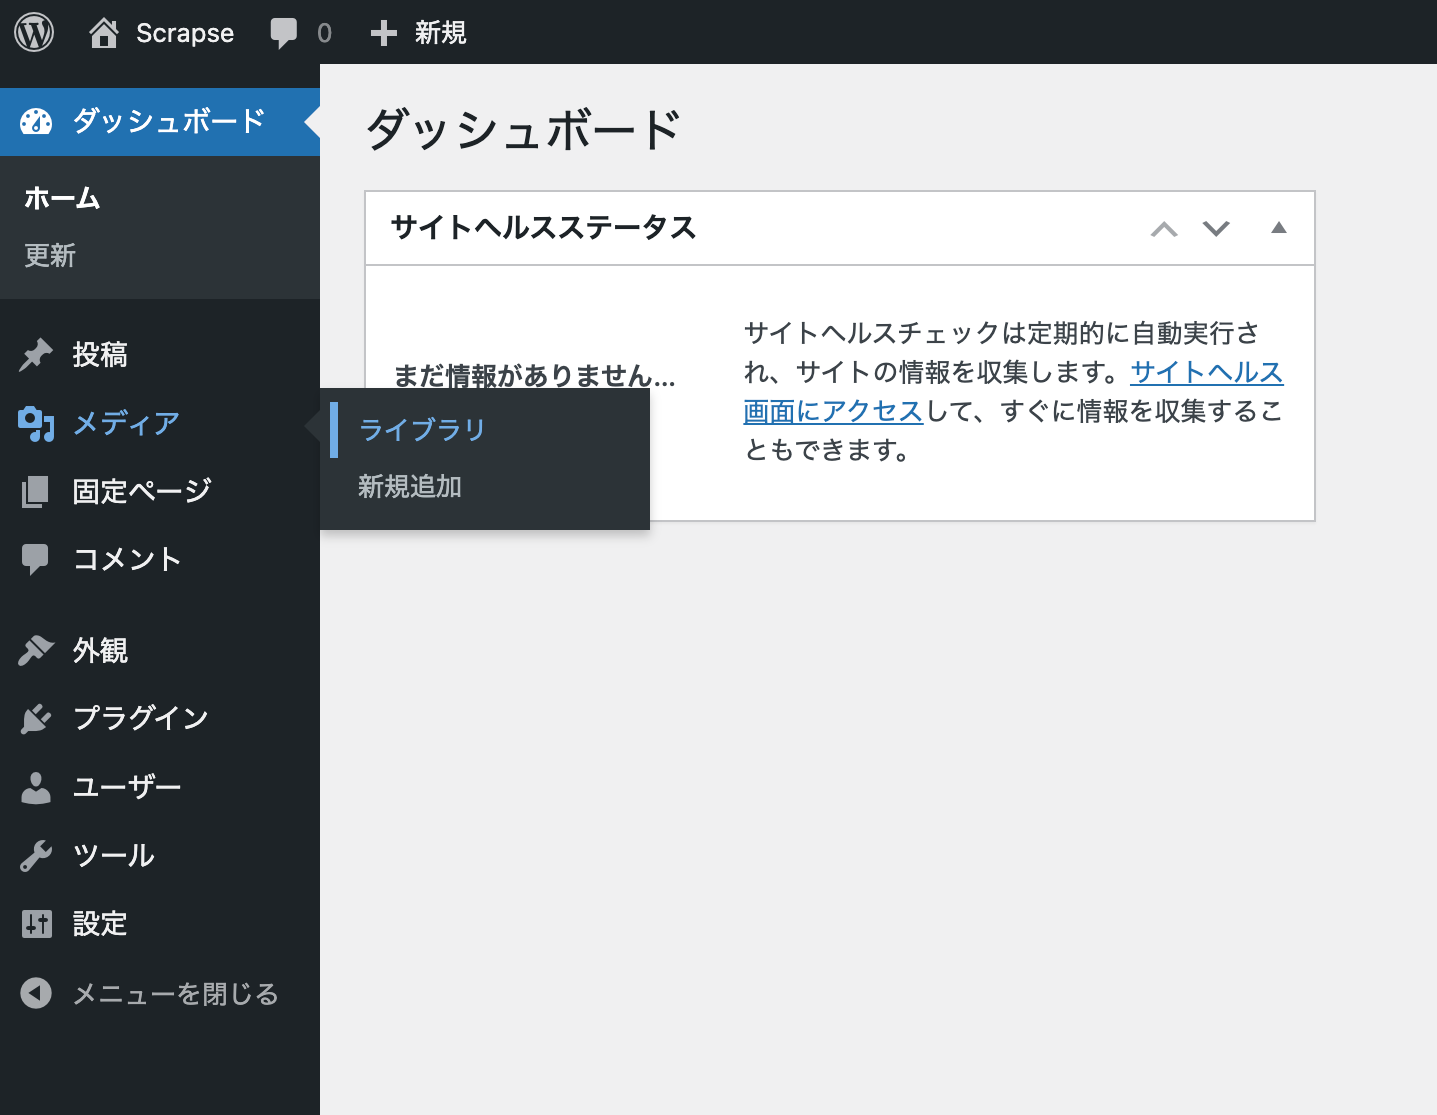The image size is (1437, 1115).
Task: Open コメント via its speech bubble icon
Action: tap(36, 559)
